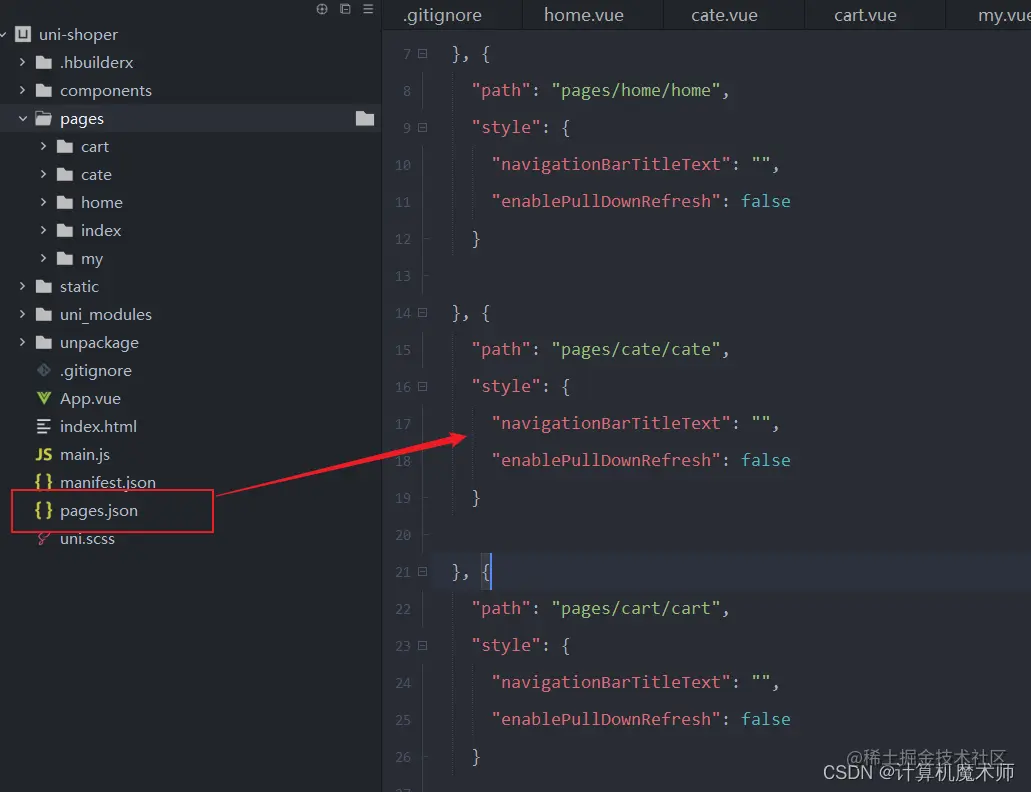Viewport: 1031px width, 792px height.
Task: Click the my folder icon
Action: click(65, 258)
